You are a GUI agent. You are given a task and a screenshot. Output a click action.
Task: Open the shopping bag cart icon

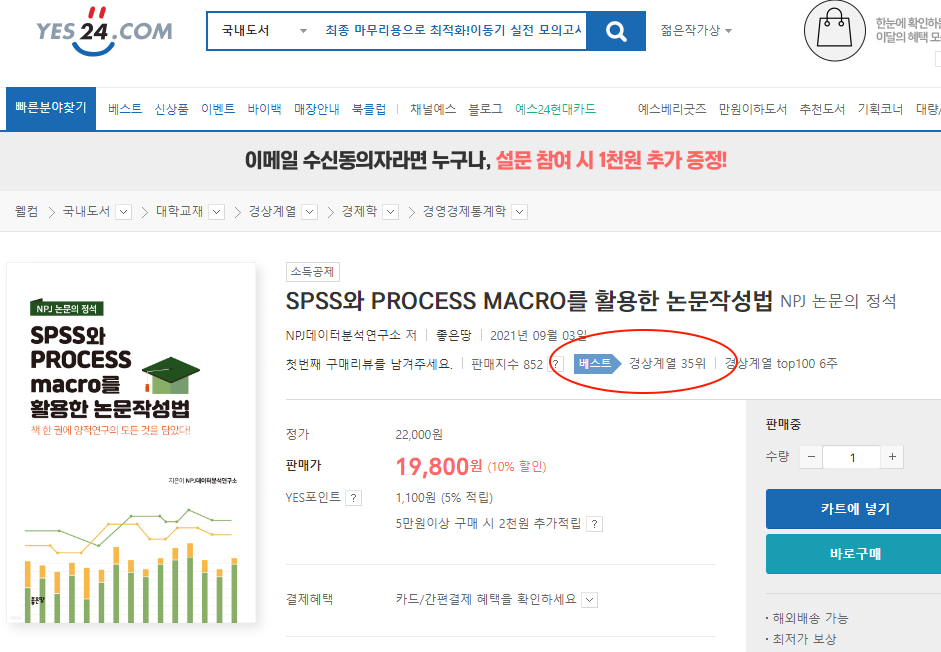click(x=834, y=31)
